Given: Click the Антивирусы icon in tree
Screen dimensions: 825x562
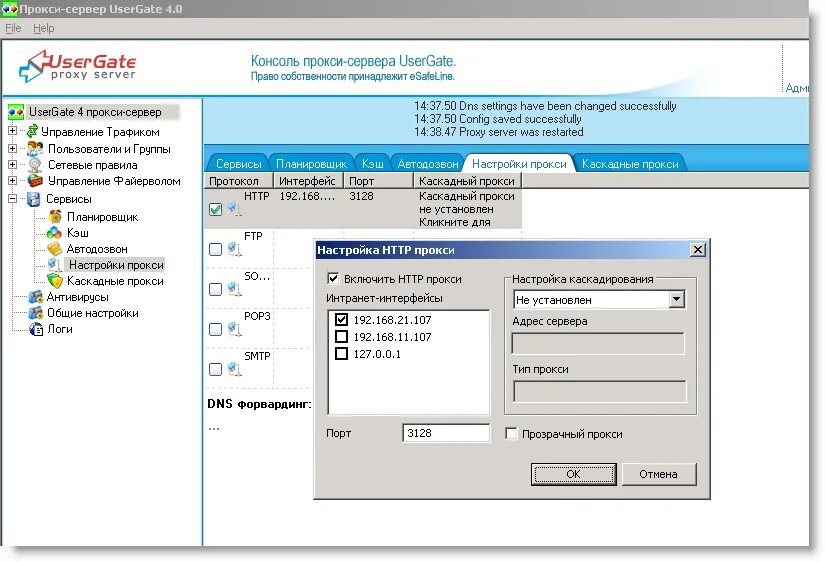Looking at the screenshot, I should point(35,297).
